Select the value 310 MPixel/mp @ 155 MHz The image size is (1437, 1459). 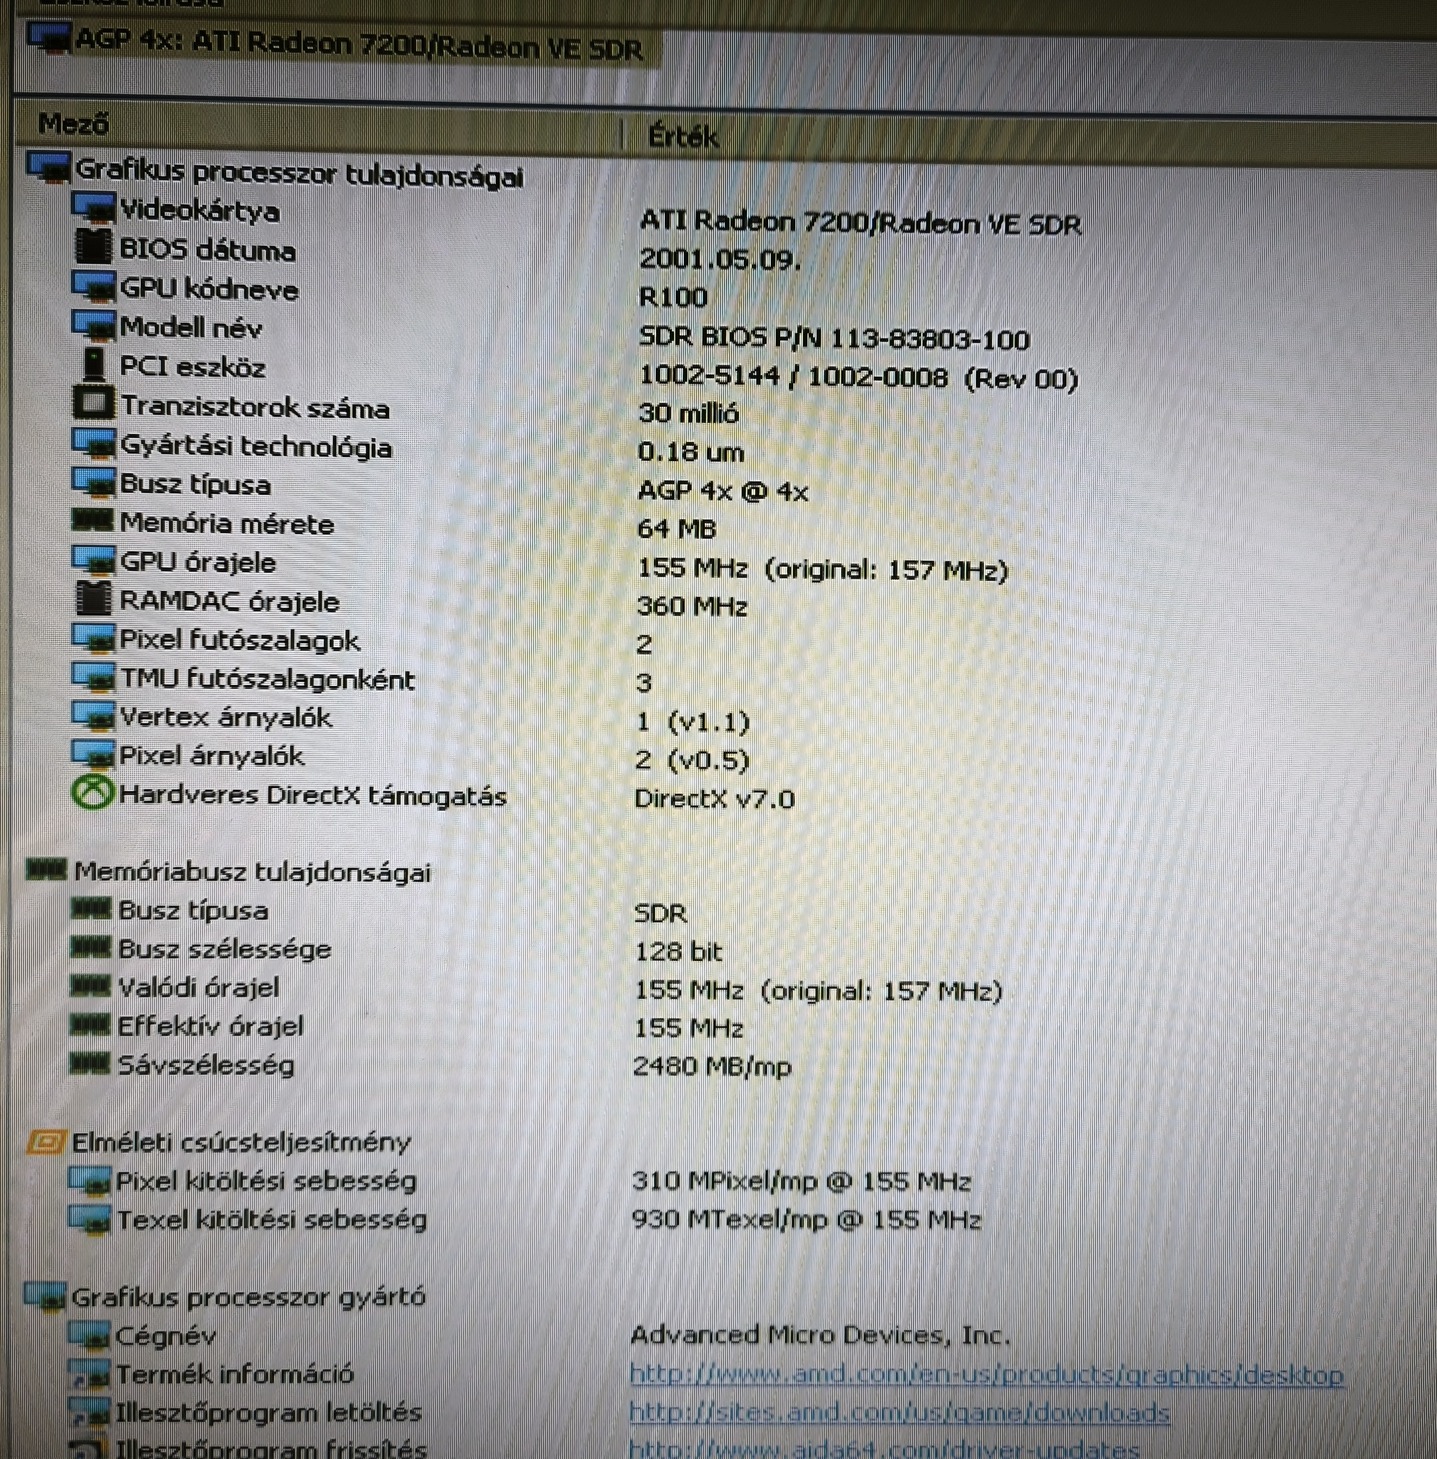click(x=801, y=1181)
